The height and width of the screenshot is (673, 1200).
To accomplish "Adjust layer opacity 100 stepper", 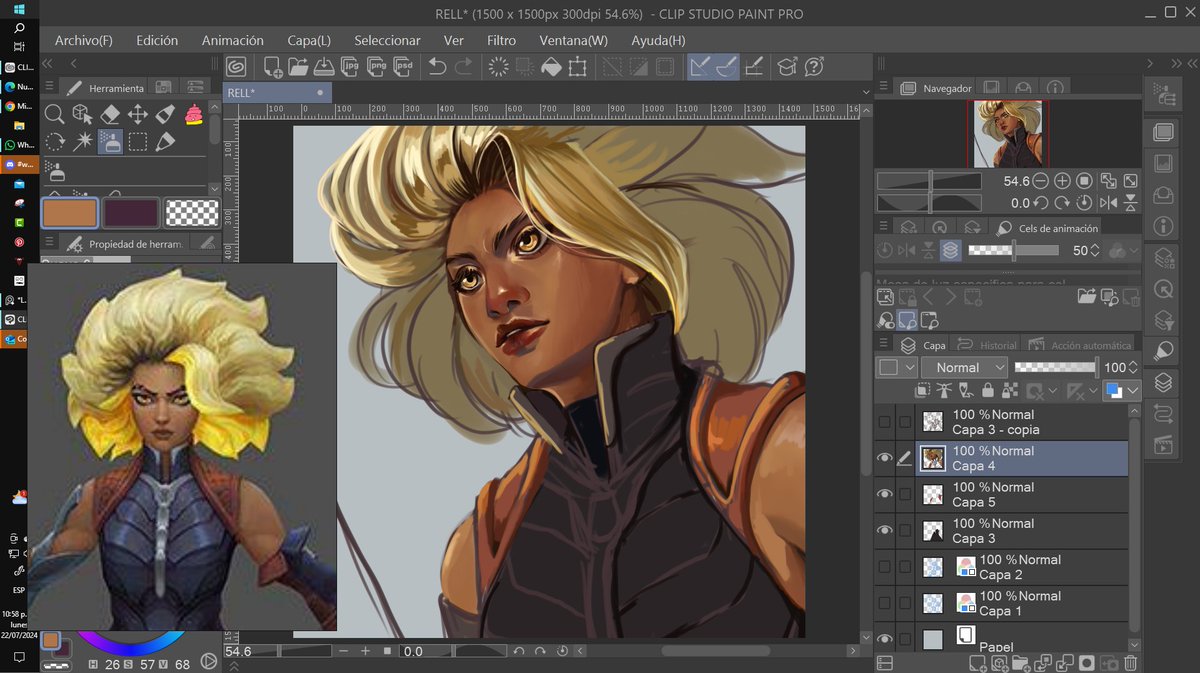I will point(1134,367).
